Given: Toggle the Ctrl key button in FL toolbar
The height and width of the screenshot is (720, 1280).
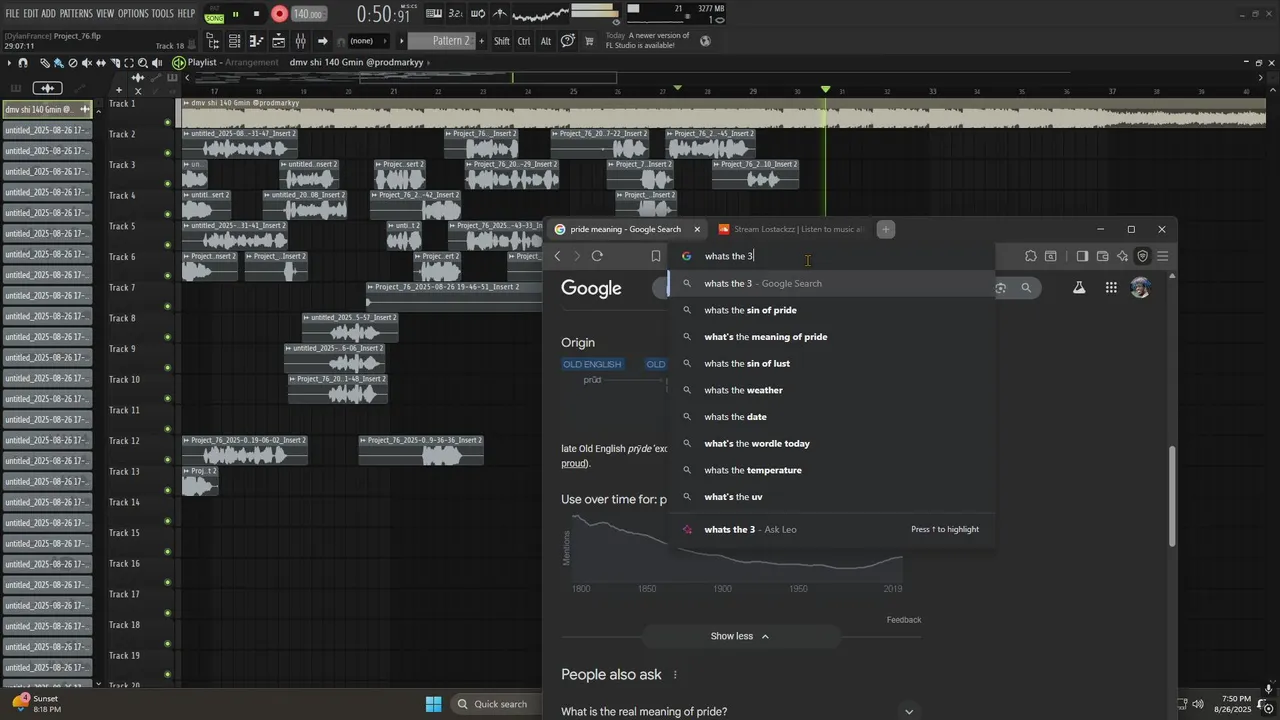Looking at the screenshot, I should click(524, 41).
